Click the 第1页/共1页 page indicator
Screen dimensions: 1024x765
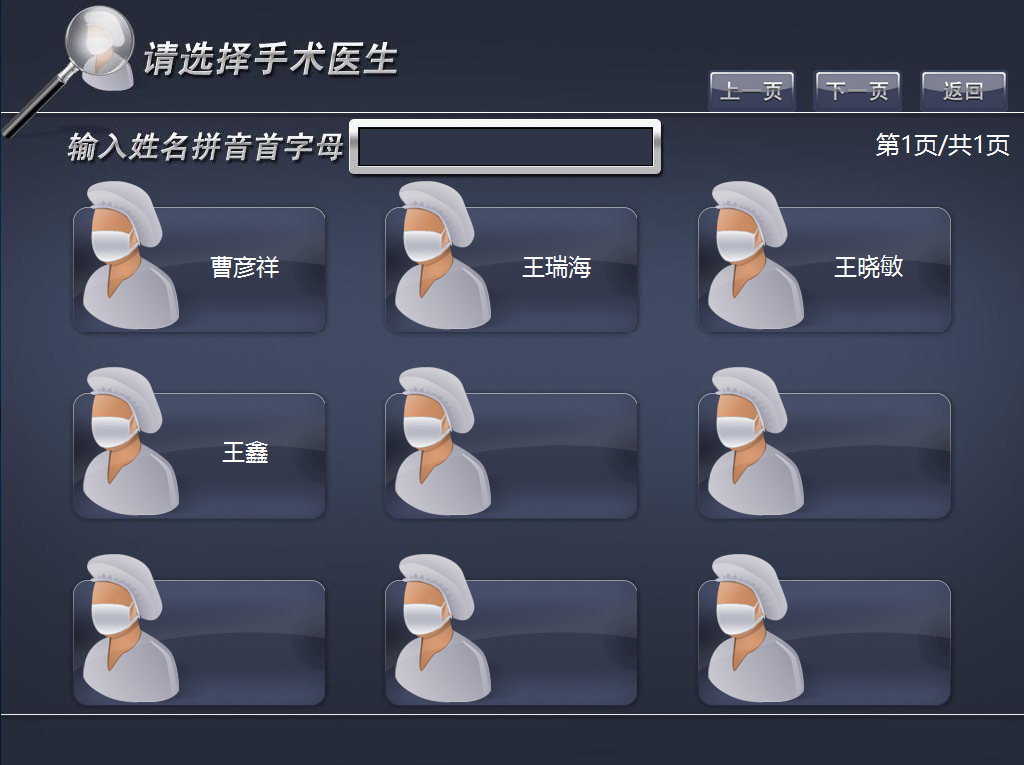[942, 145]
